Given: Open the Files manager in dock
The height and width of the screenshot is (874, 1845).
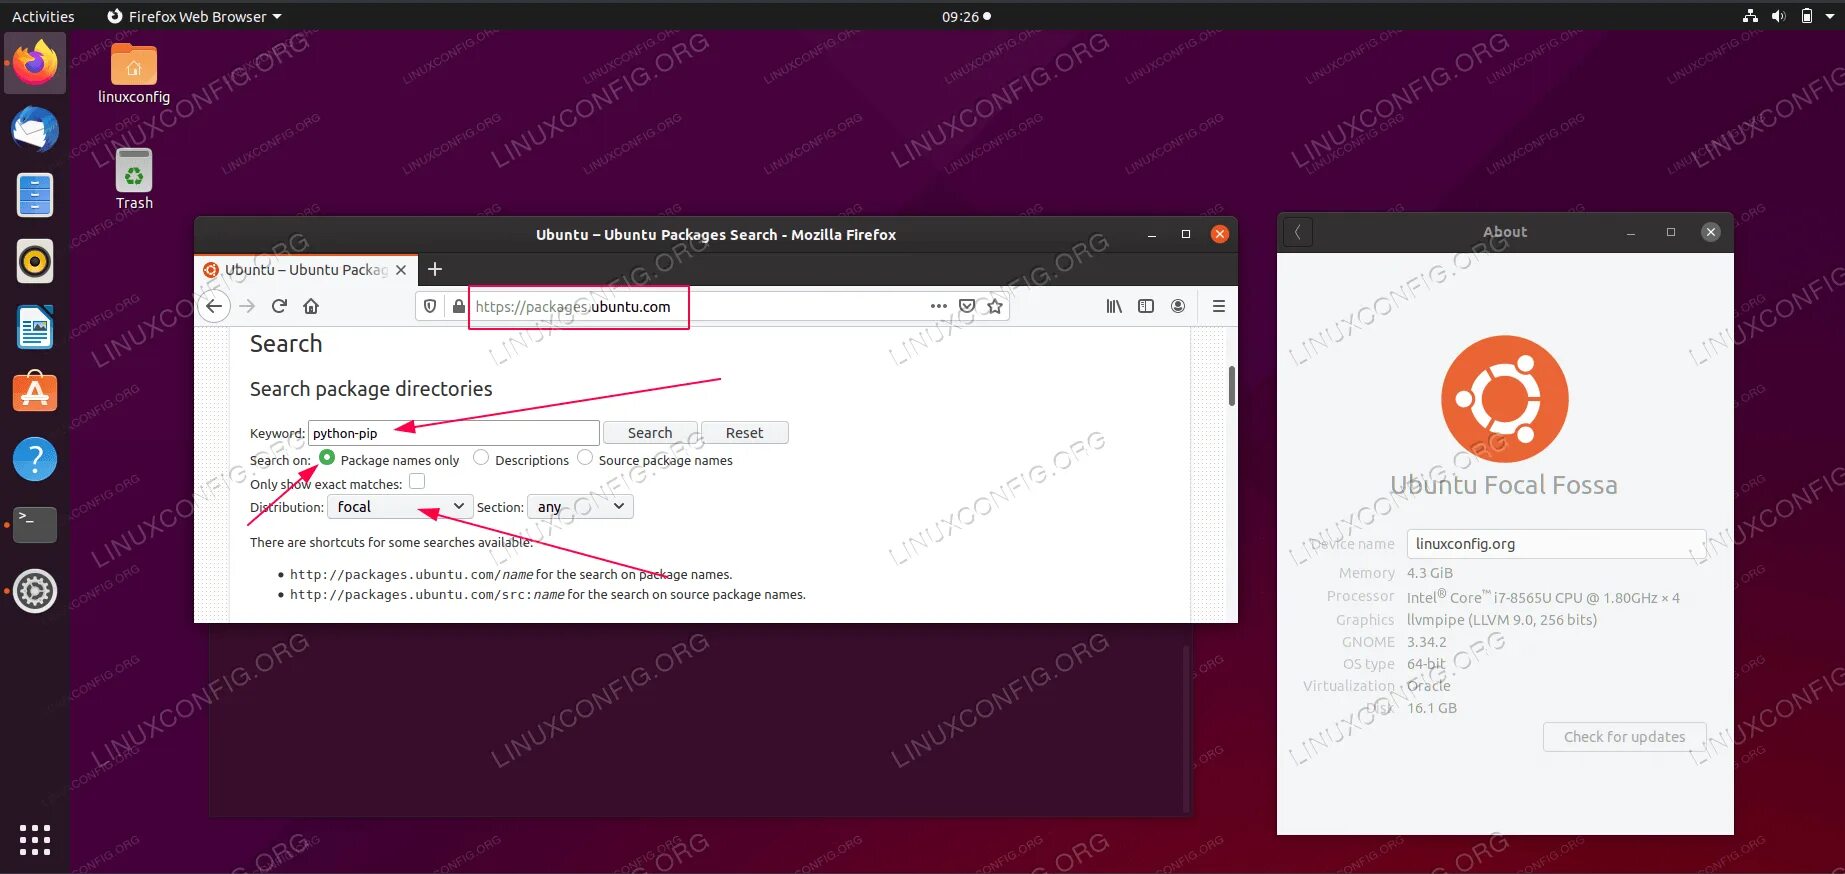Looking at the screenshot, I should pos(35,195).
